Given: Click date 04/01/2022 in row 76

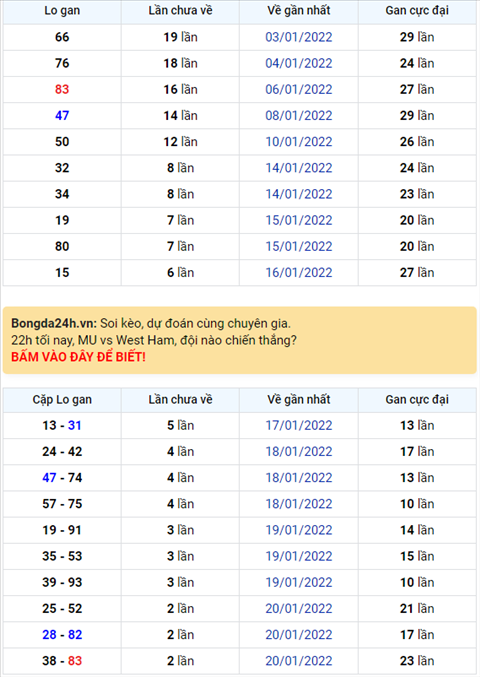Looking at the screenshot, I should coord(299,63).
